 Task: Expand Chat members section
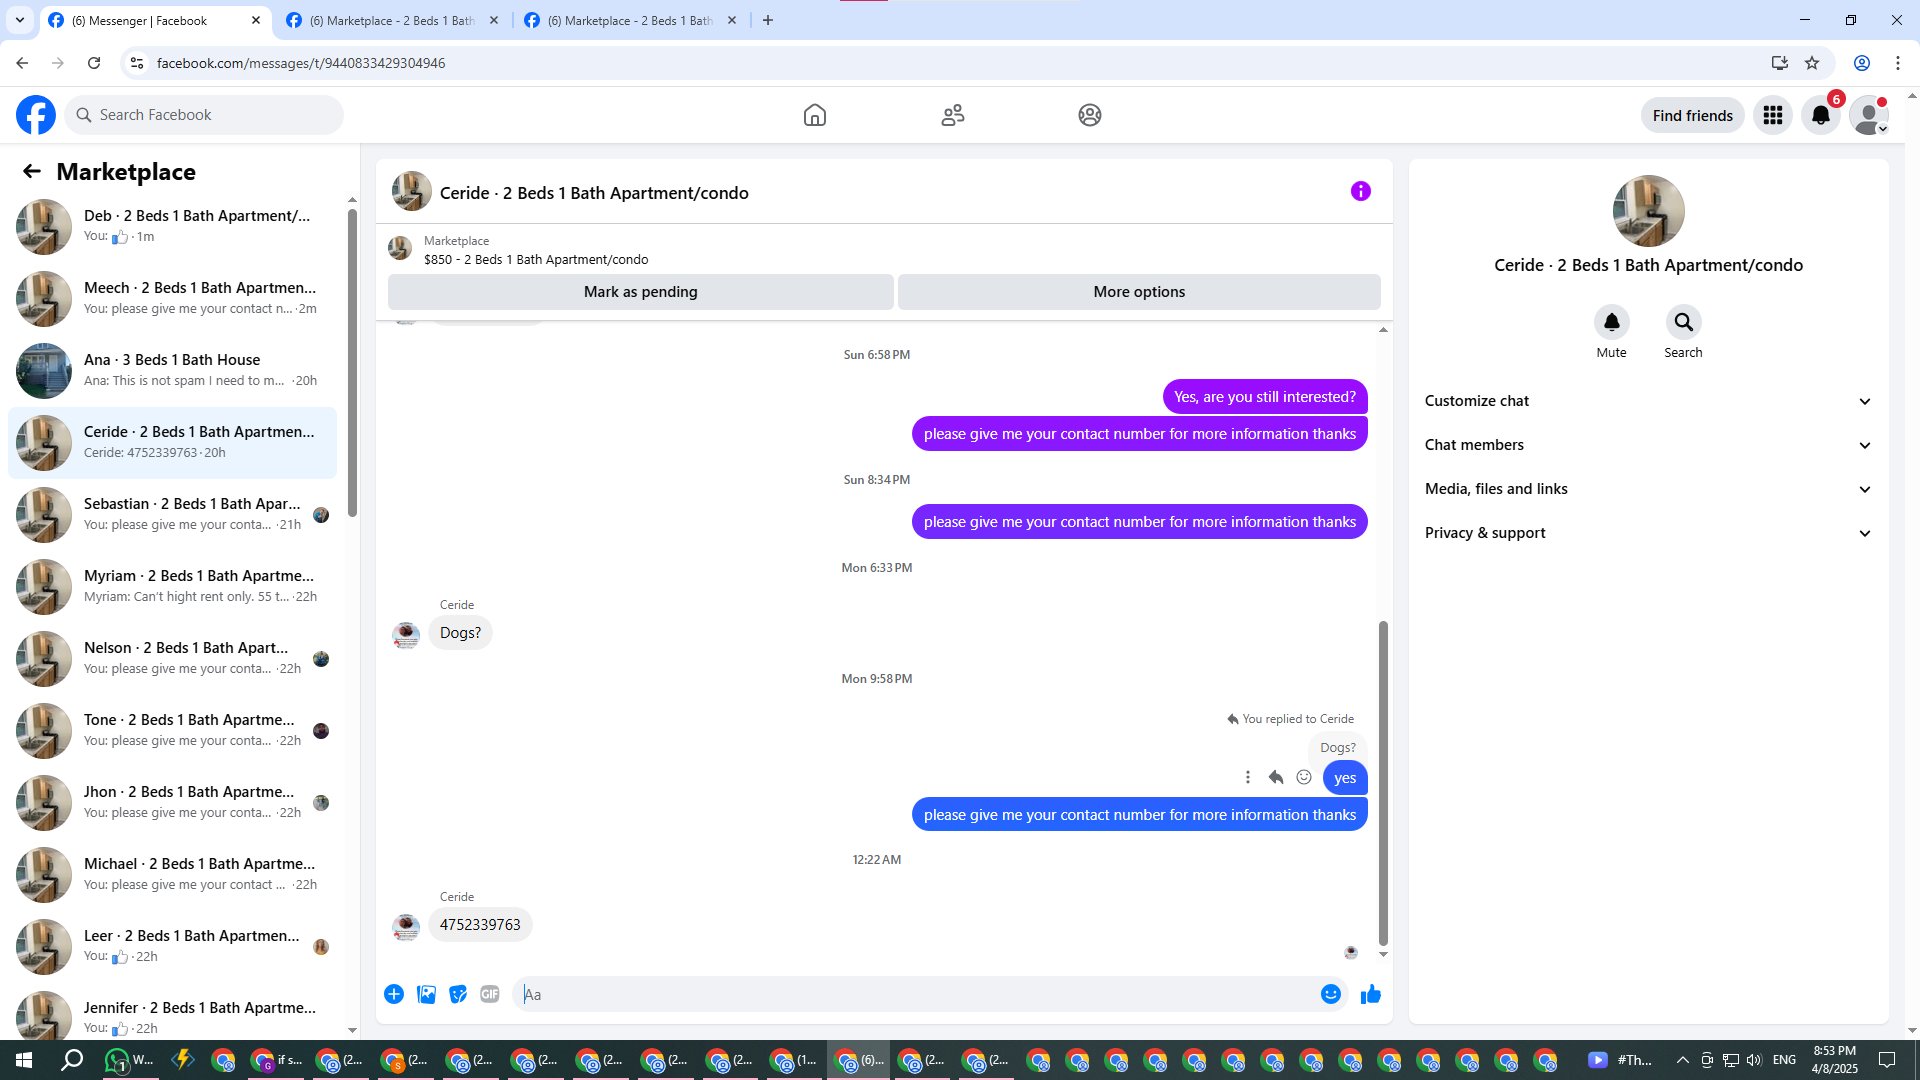point(1648,445)
